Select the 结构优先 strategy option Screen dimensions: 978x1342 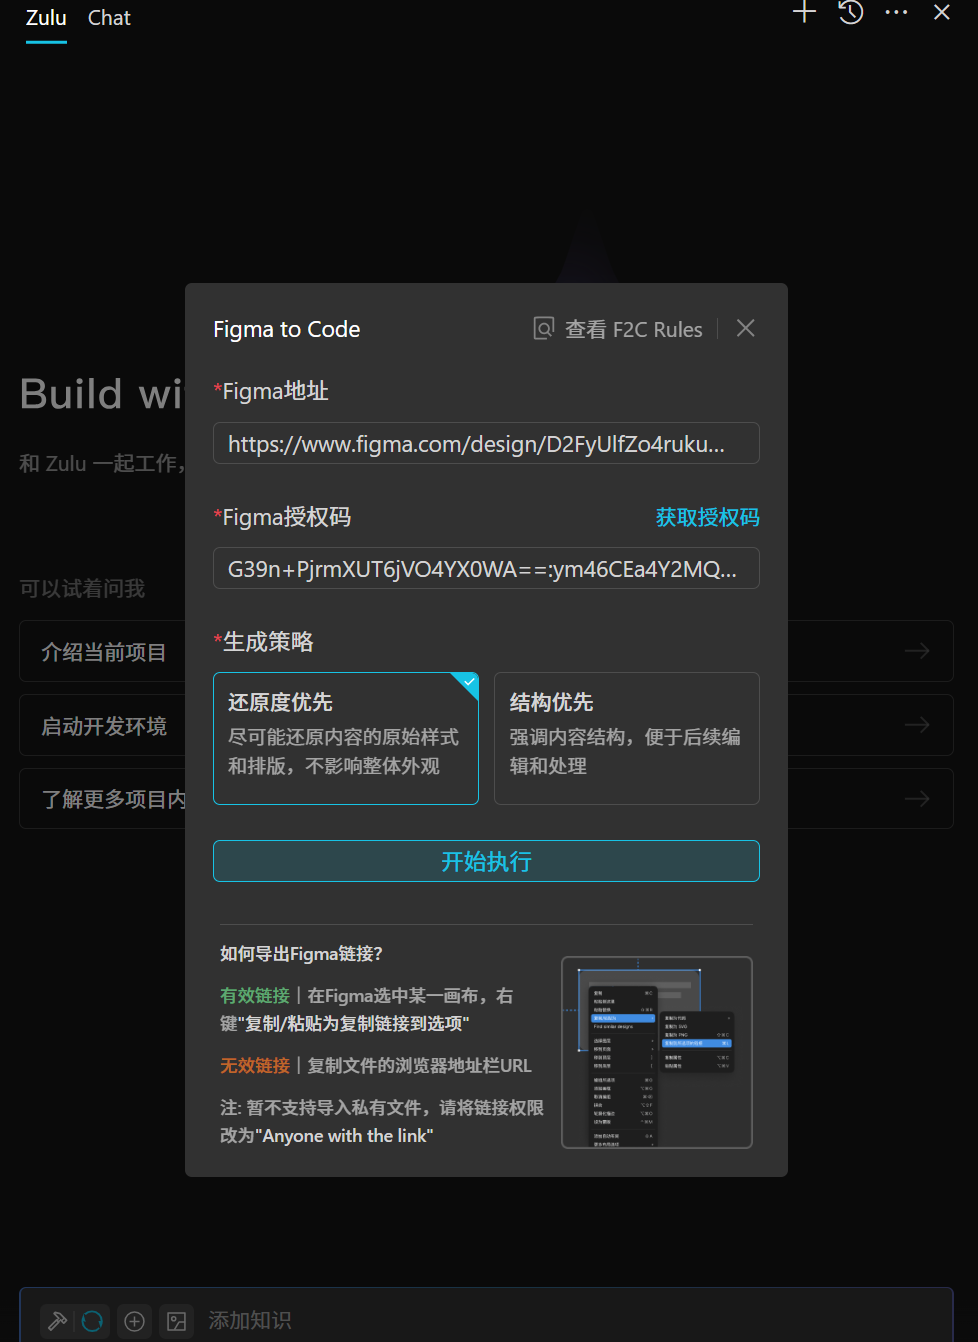pyautogui.click(x=626, y=738)
